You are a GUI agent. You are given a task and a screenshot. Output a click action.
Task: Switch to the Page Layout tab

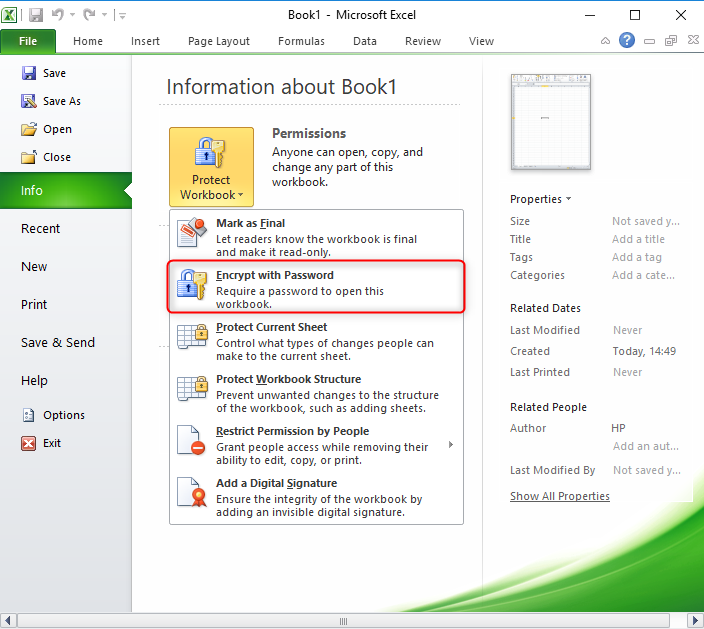click(219, 41)
